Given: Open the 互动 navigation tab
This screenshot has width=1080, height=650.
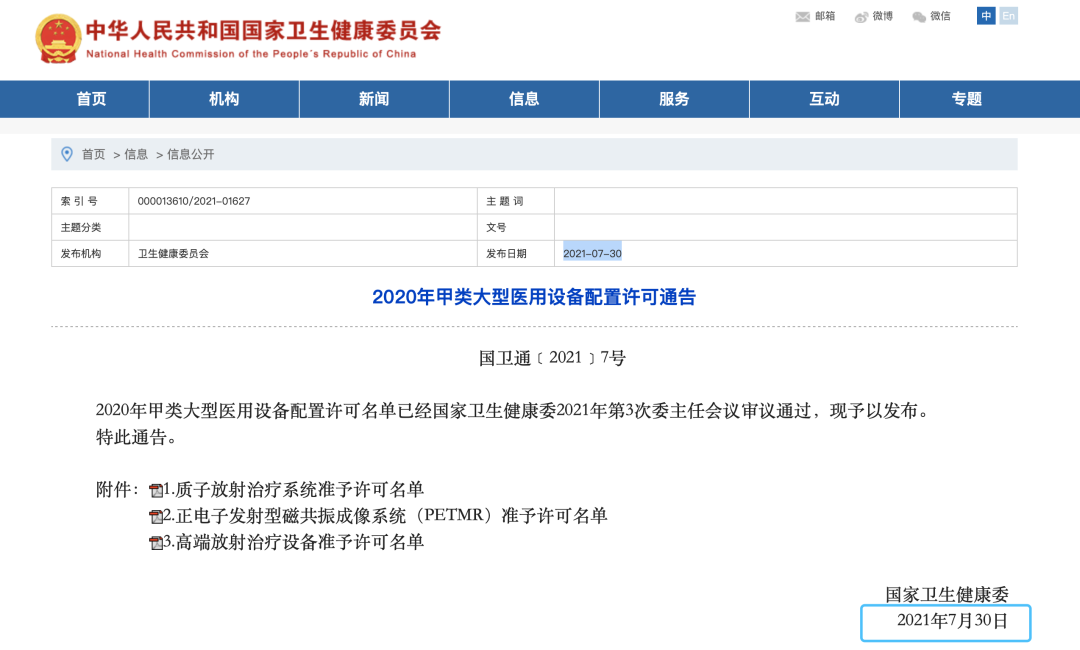Looking at the screenshot, I should point(824,99).
